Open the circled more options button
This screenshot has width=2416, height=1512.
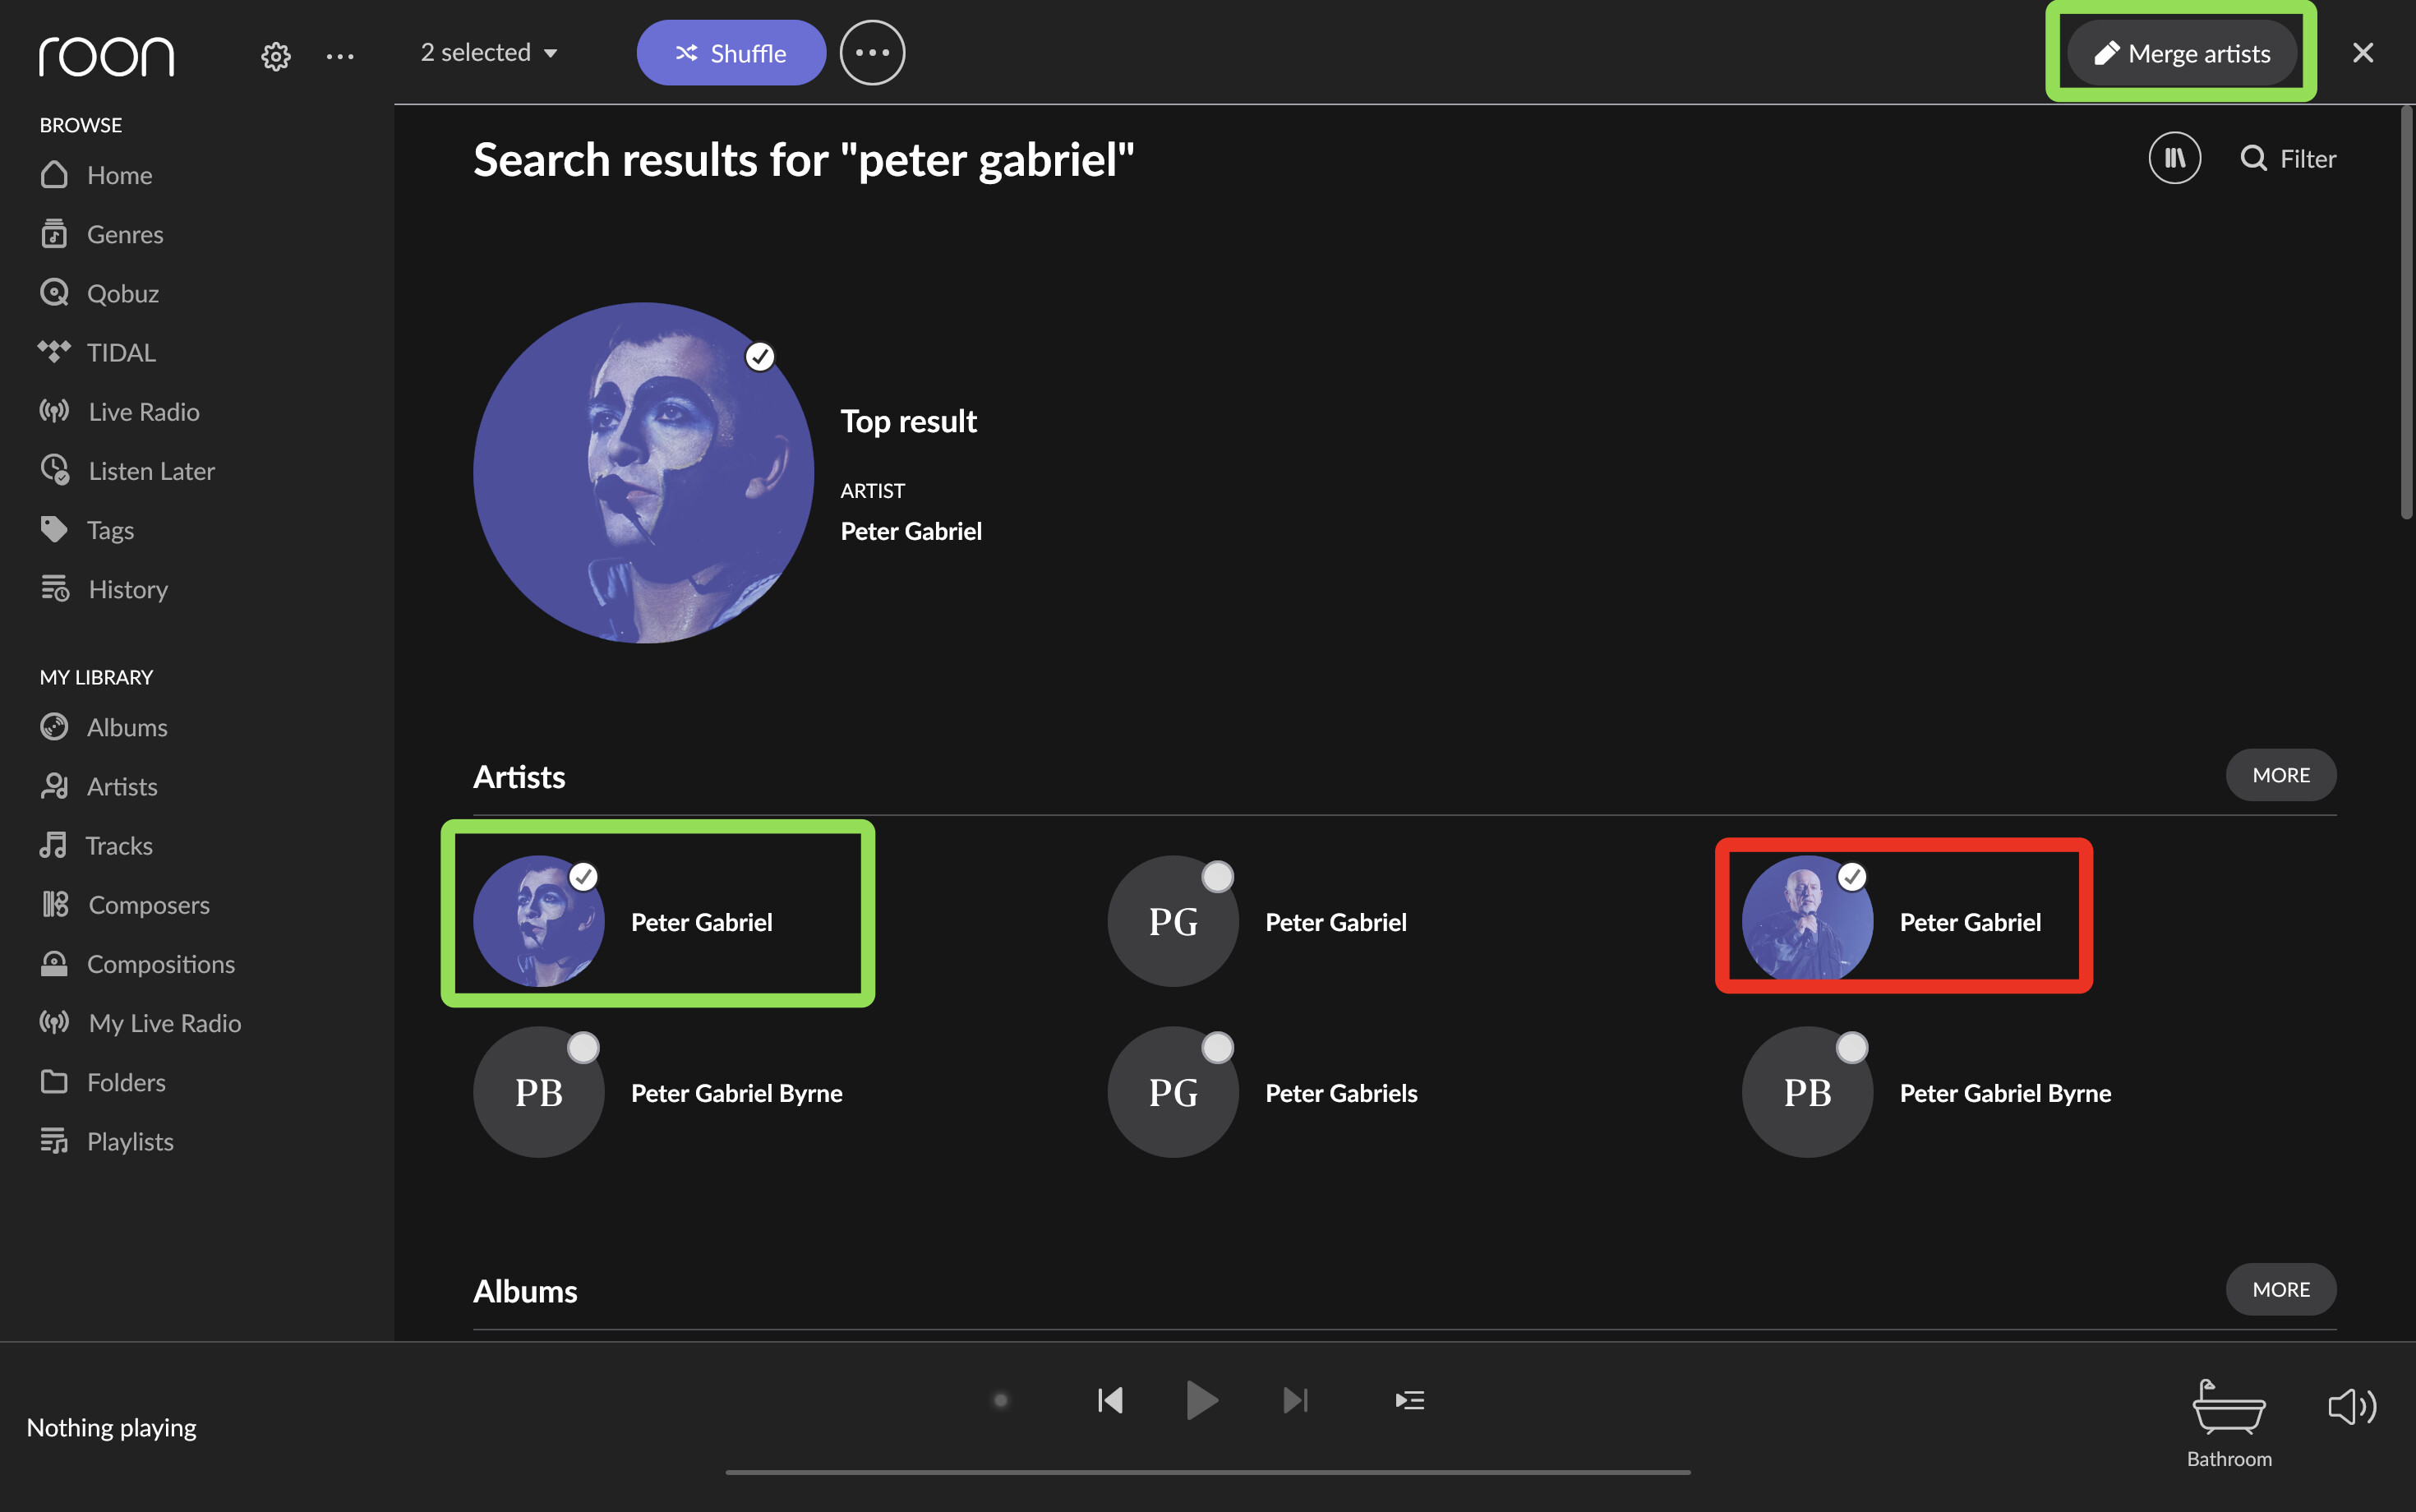point(872,53)
